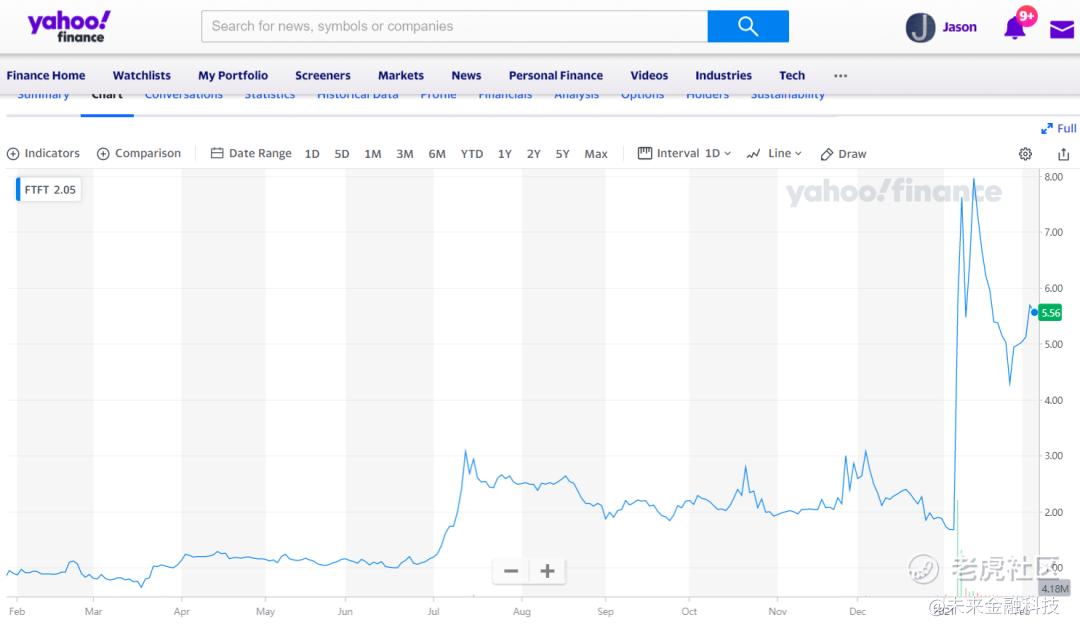1080x631 pixels.
Task: Open the more navigation options ellipsis
Action: coord(840,75)
